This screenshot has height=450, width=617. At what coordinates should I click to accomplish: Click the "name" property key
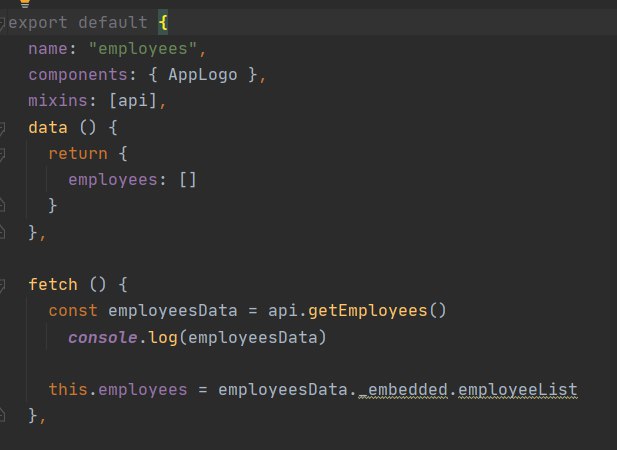(x=48, y=49)
